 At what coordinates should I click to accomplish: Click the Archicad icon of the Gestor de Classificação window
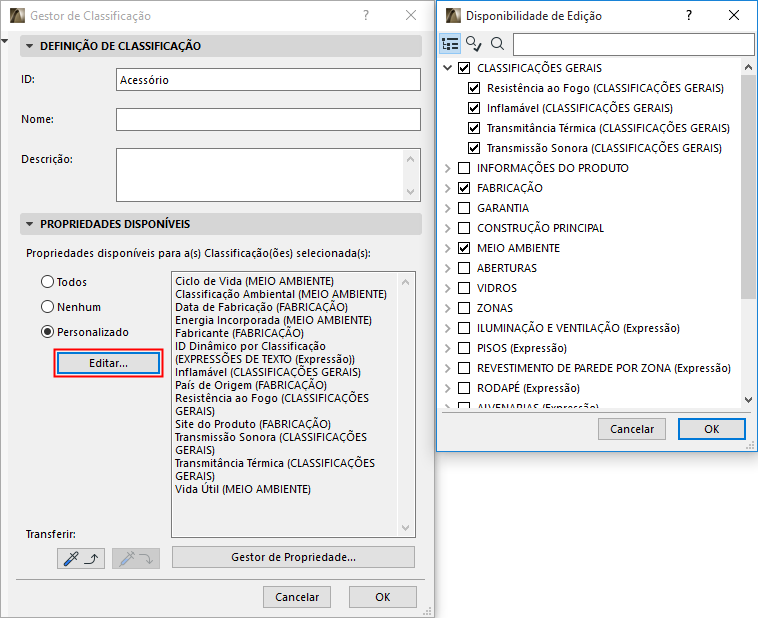click(17, 15)
